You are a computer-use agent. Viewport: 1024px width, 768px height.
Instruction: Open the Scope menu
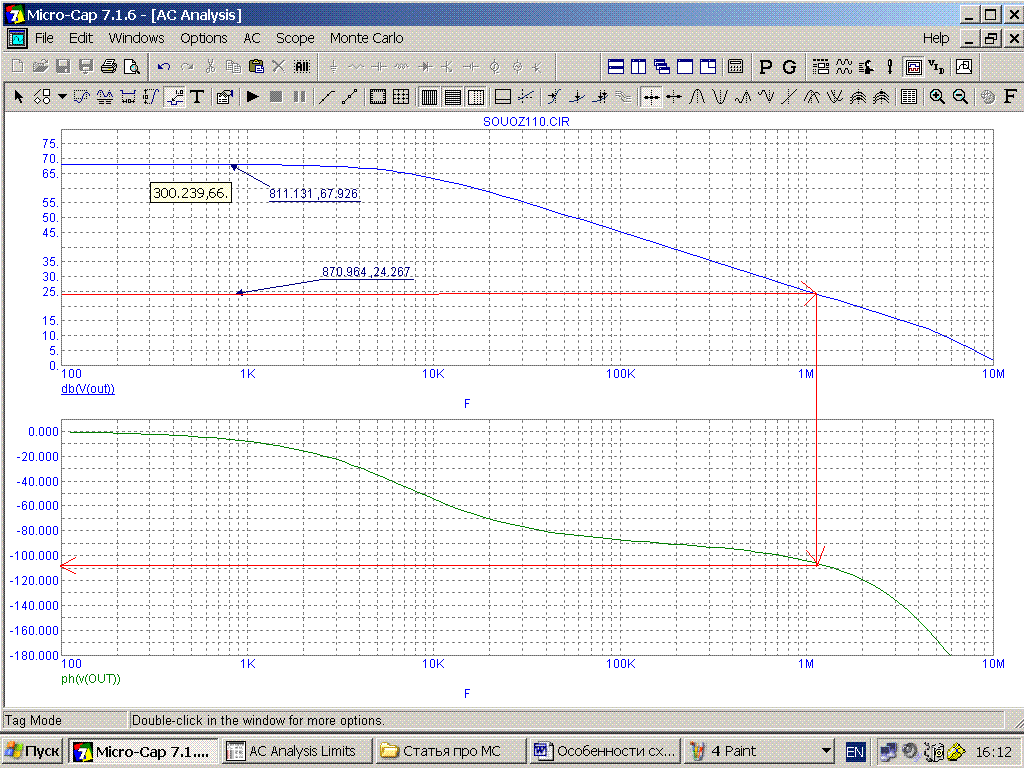[295, 38]
